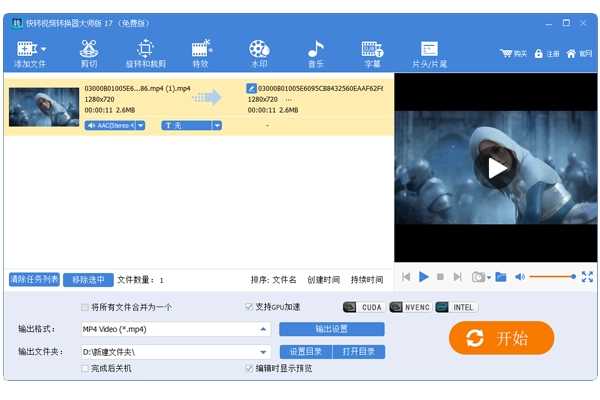600x400 pixels.
Task: Open the snapshot folder icon
Action: [501, 277]
